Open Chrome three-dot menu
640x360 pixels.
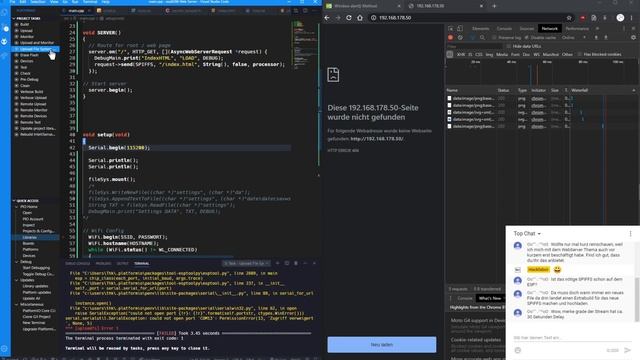pos(632,18)
